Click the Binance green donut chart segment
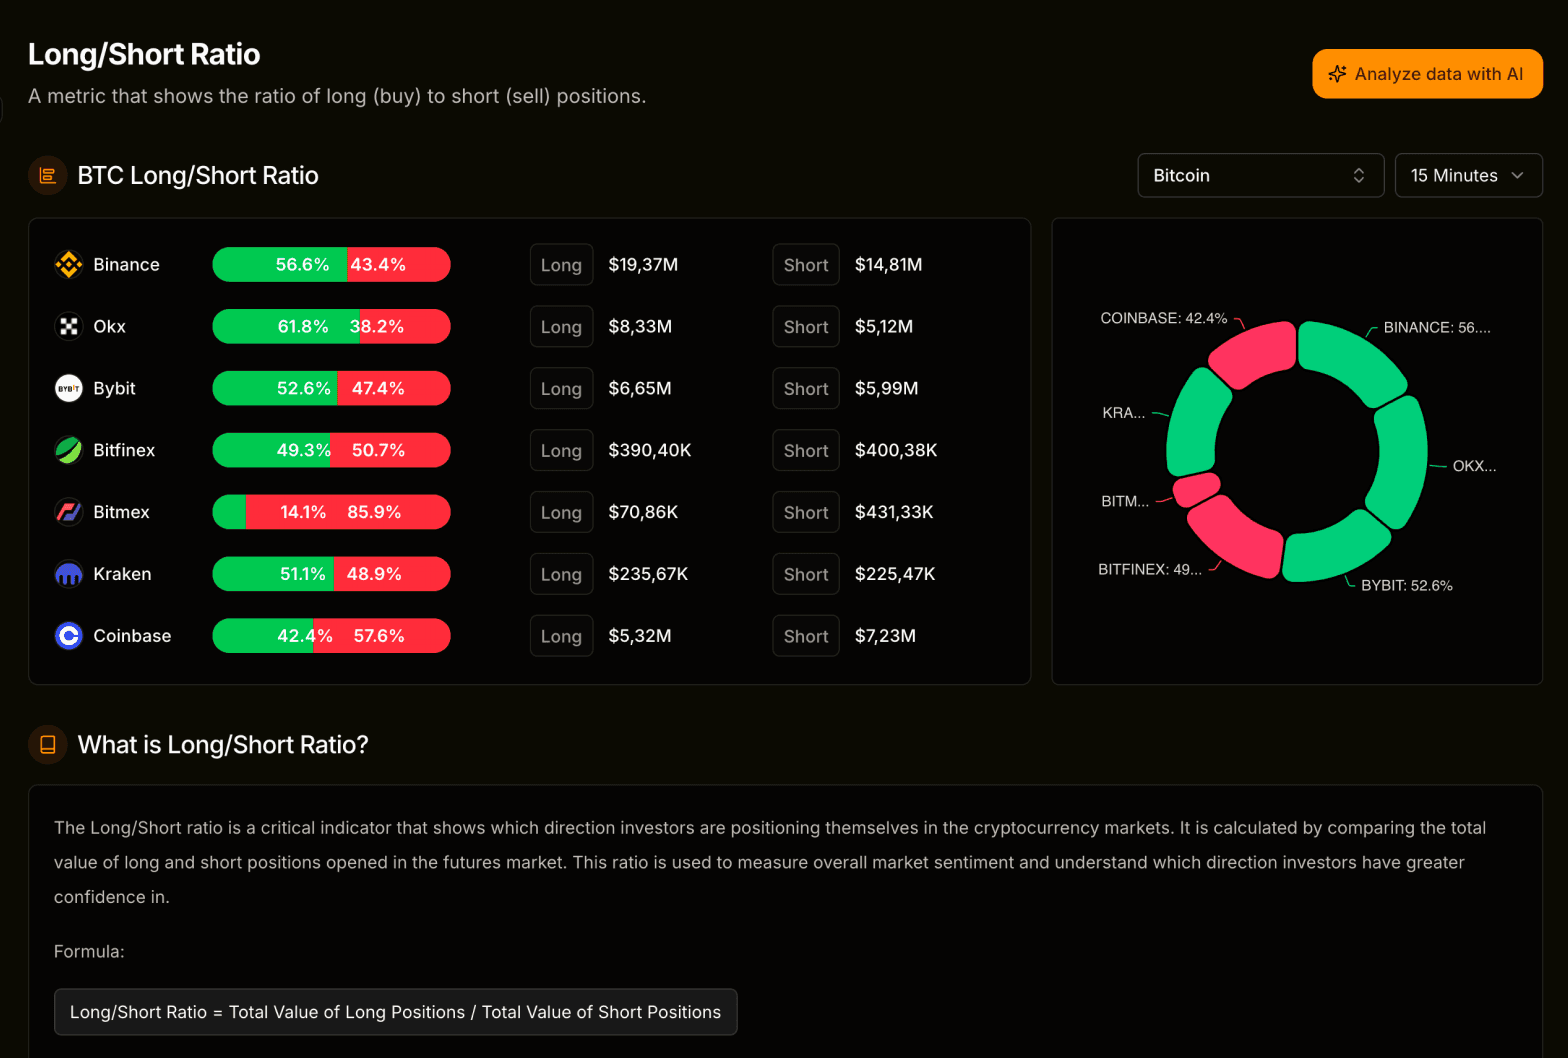 click(x=1352, y=360)
